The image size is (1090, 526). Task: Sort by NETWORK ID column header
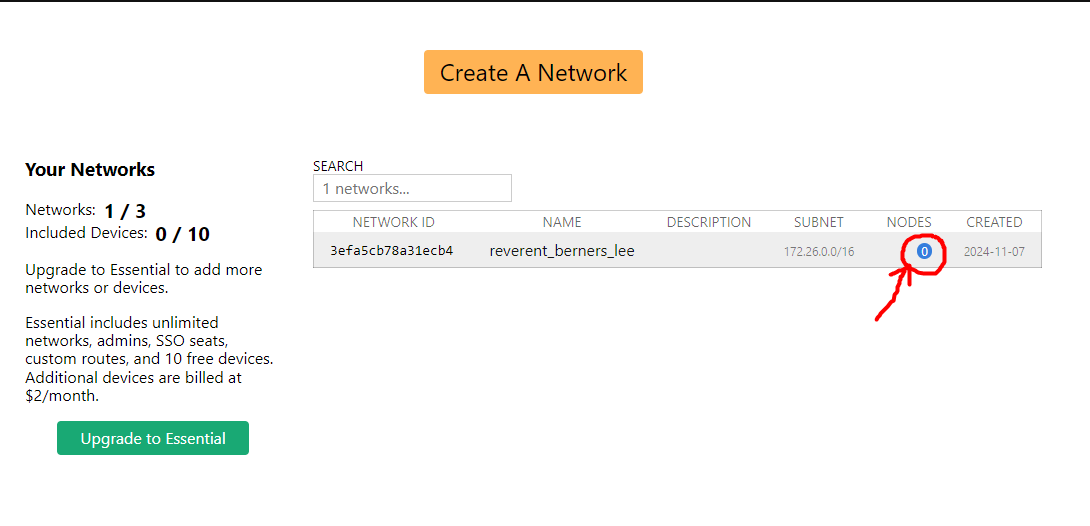tap(393, 222)
